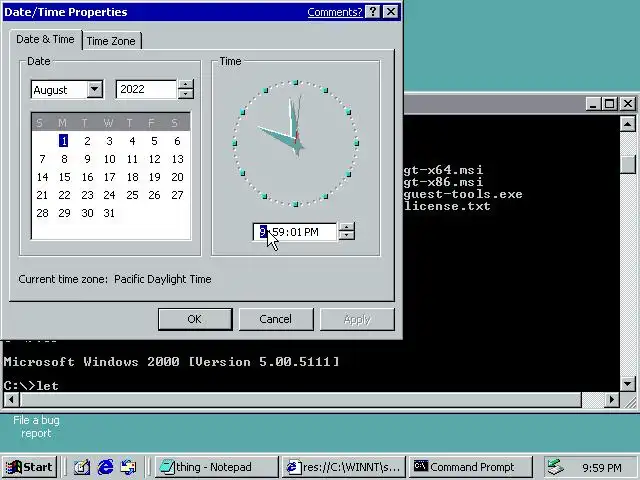Select day 10 in the calendar
This screenshot has height=480, width=640.
(x=109, y=159)
